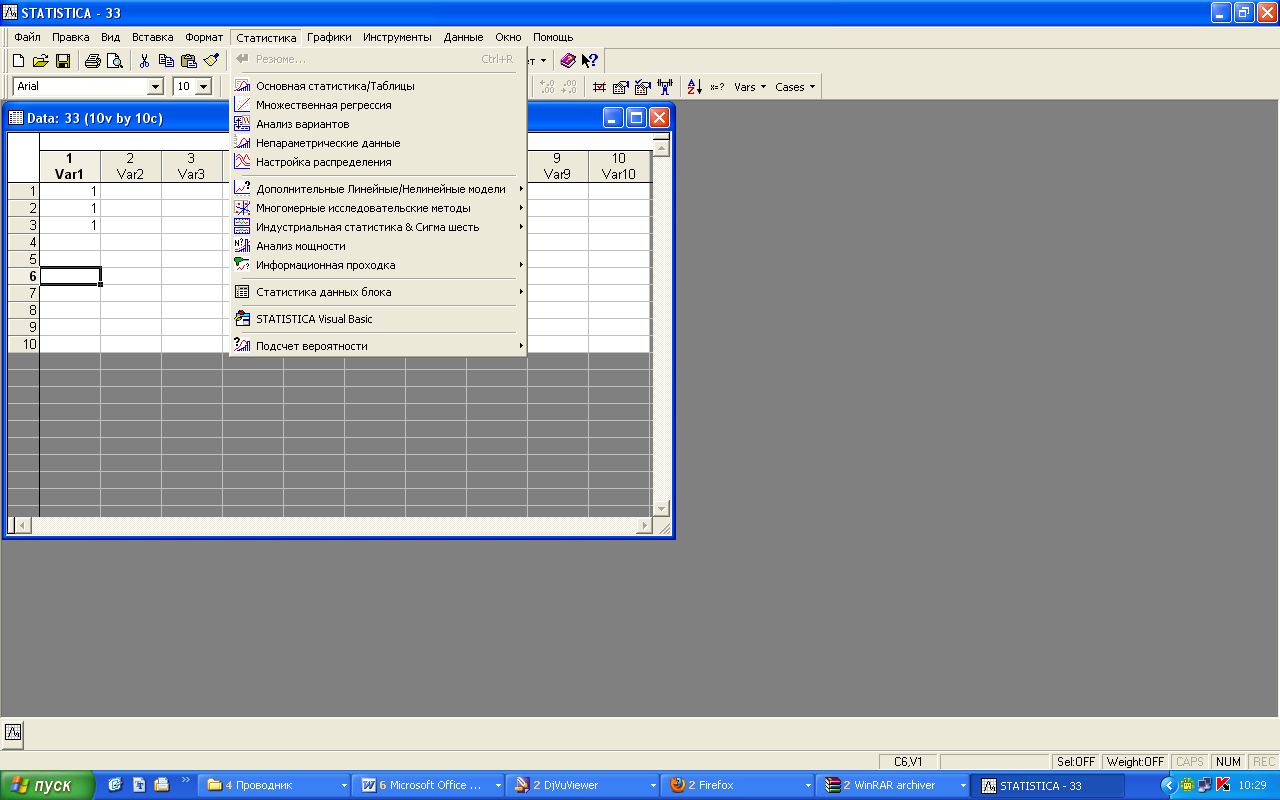Viewport: 1280px width, 800px height.
Task: Activate the What's This help pointer
Action: pyautogui.click(x=590, y=61)
